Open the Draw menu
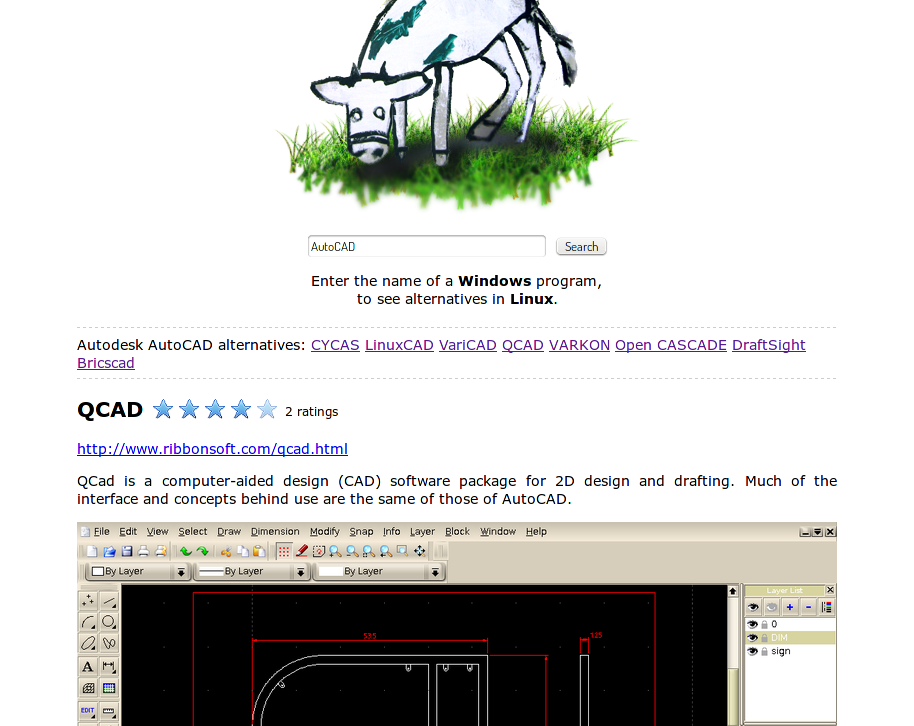This screenshot has height=726, width=914. click(229, 532)
